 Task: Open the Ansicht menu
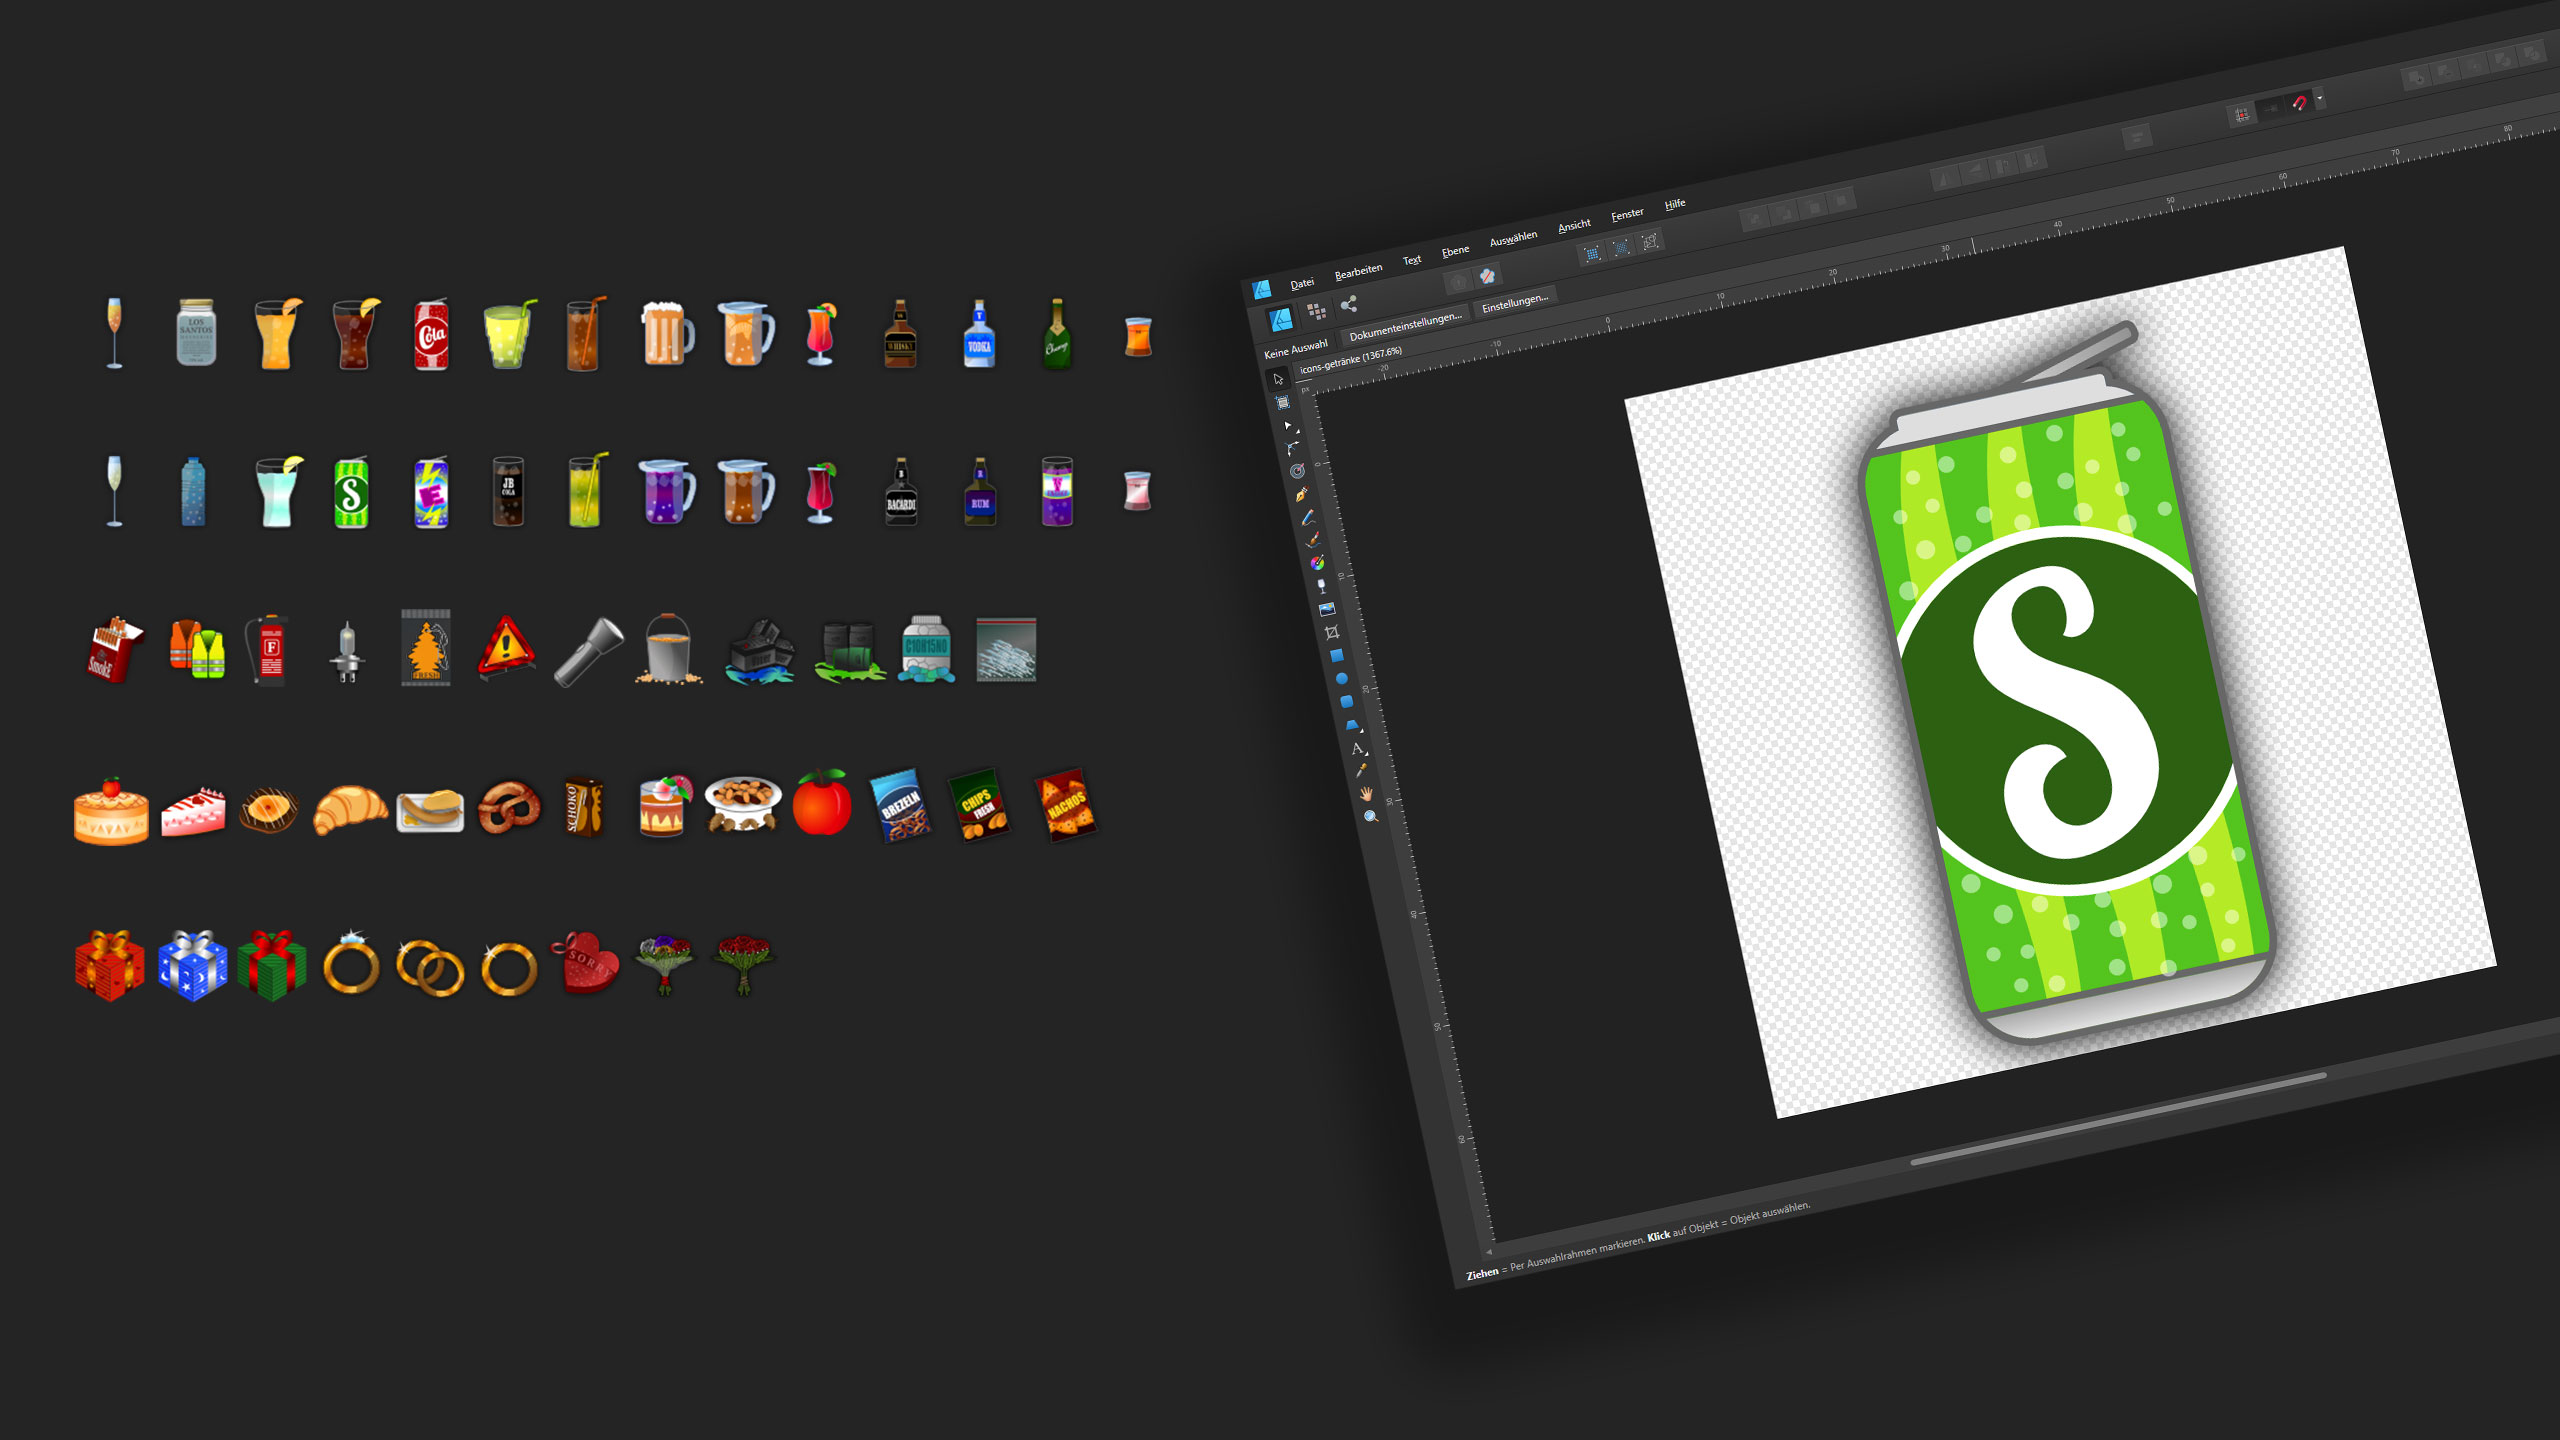tap(1574, 226)
